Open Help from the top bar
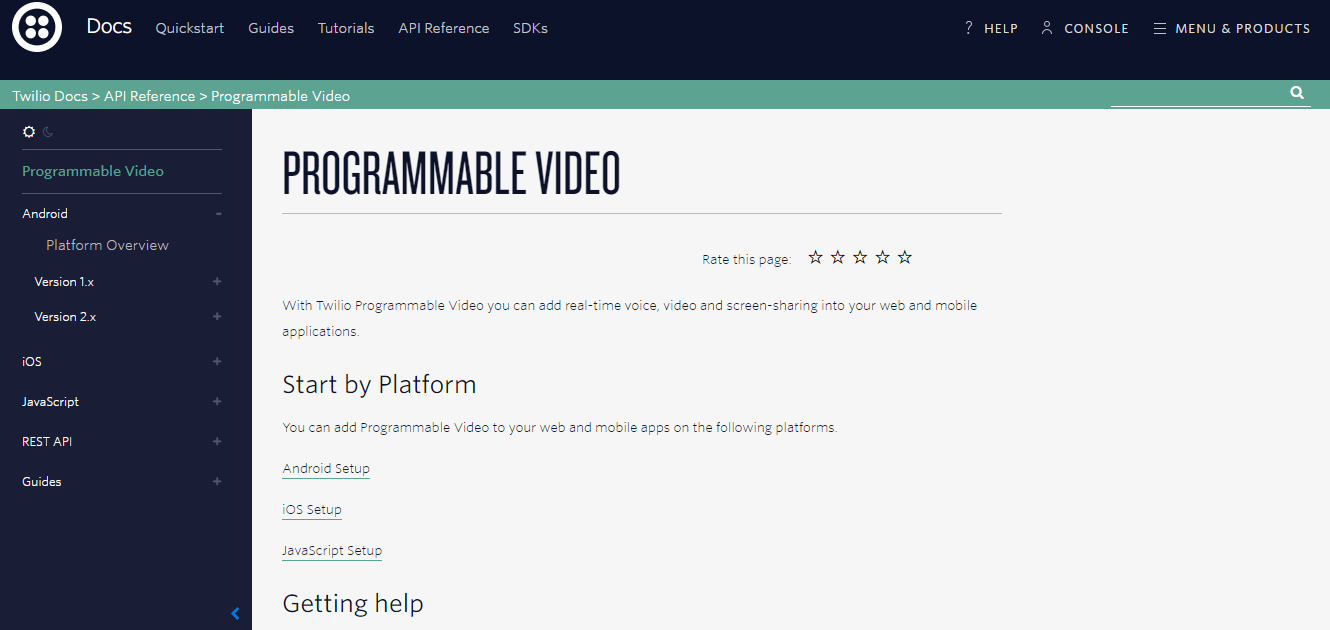 click(x=991, y=29)
